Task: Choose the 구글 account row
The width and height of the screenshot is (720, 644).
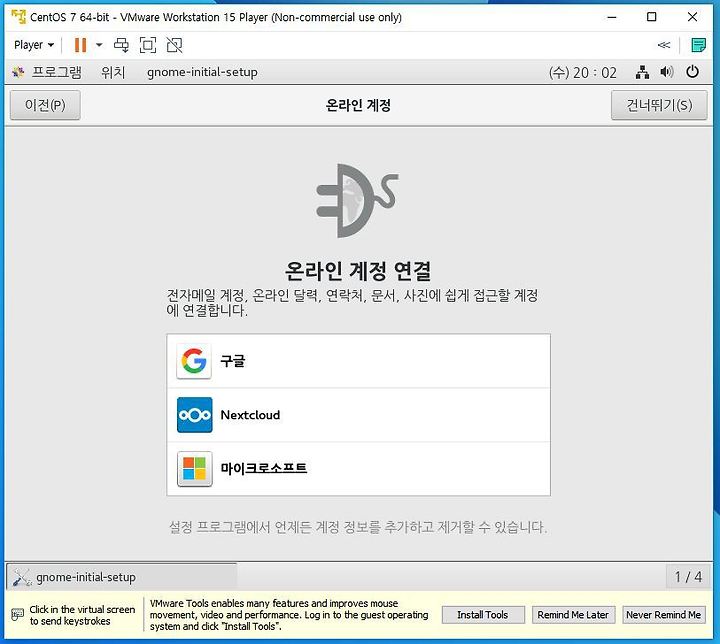Action: (358, 361)
